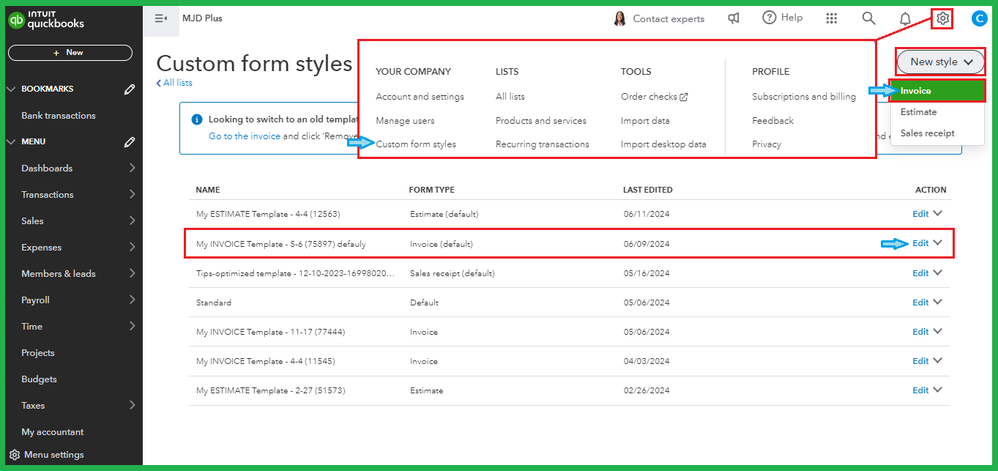Expand the Expenses menu chevron
The width and height of the screenshot is (998, 471).
click(x=132, y=247)
